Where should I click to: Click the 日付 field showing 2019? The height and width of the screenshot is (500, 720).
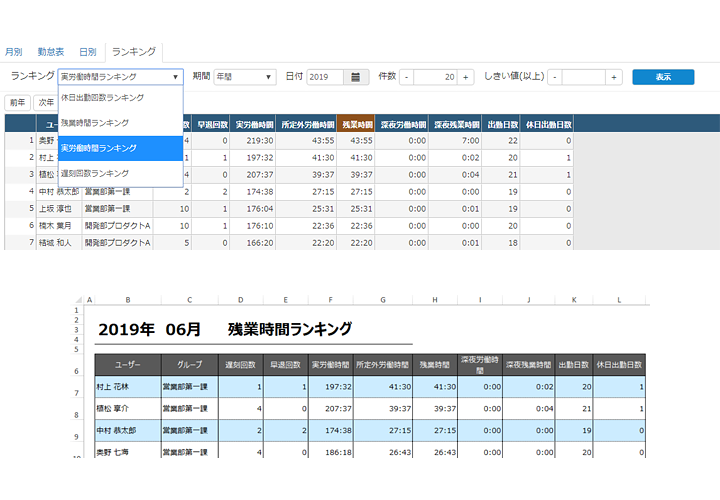click(x=325, y=77)
